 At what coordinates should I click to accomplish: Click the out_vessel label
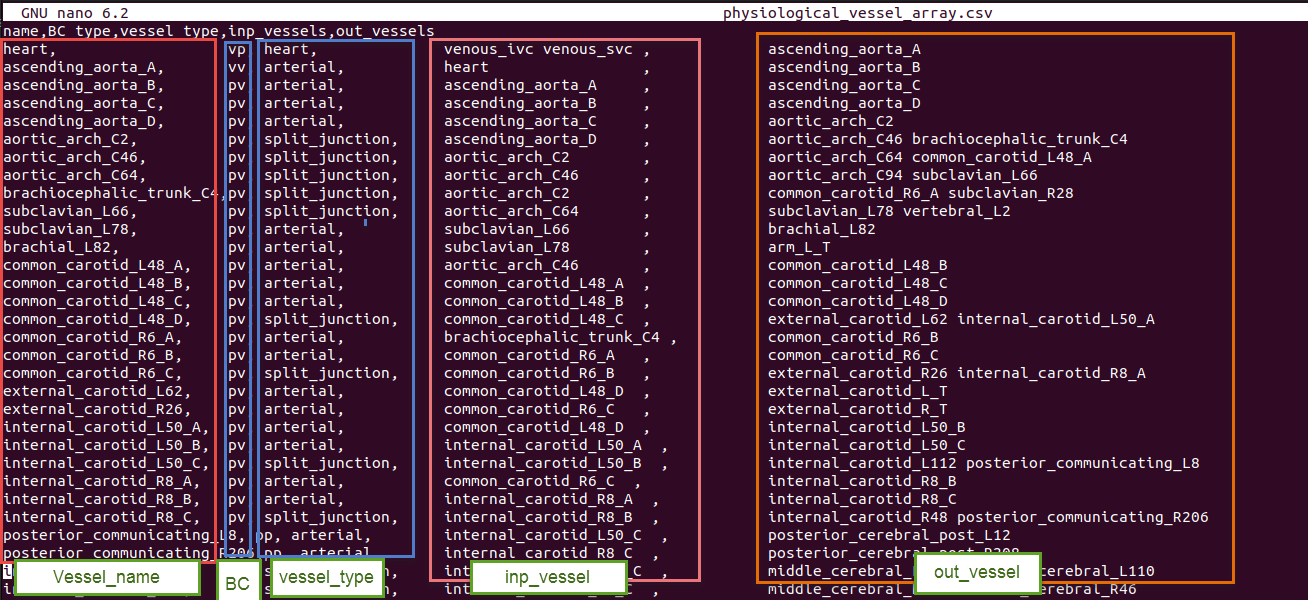(x=977, y=572)
